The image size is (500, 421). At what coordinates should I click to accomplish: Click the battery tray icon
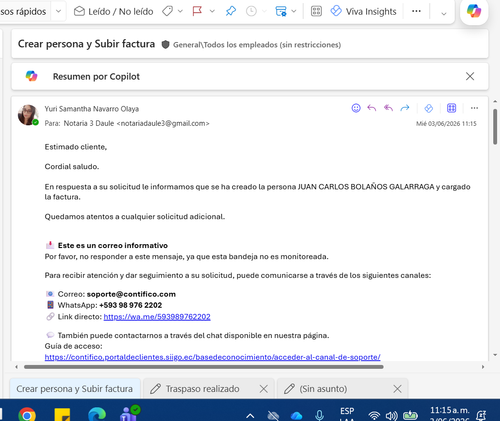(410, 415)
